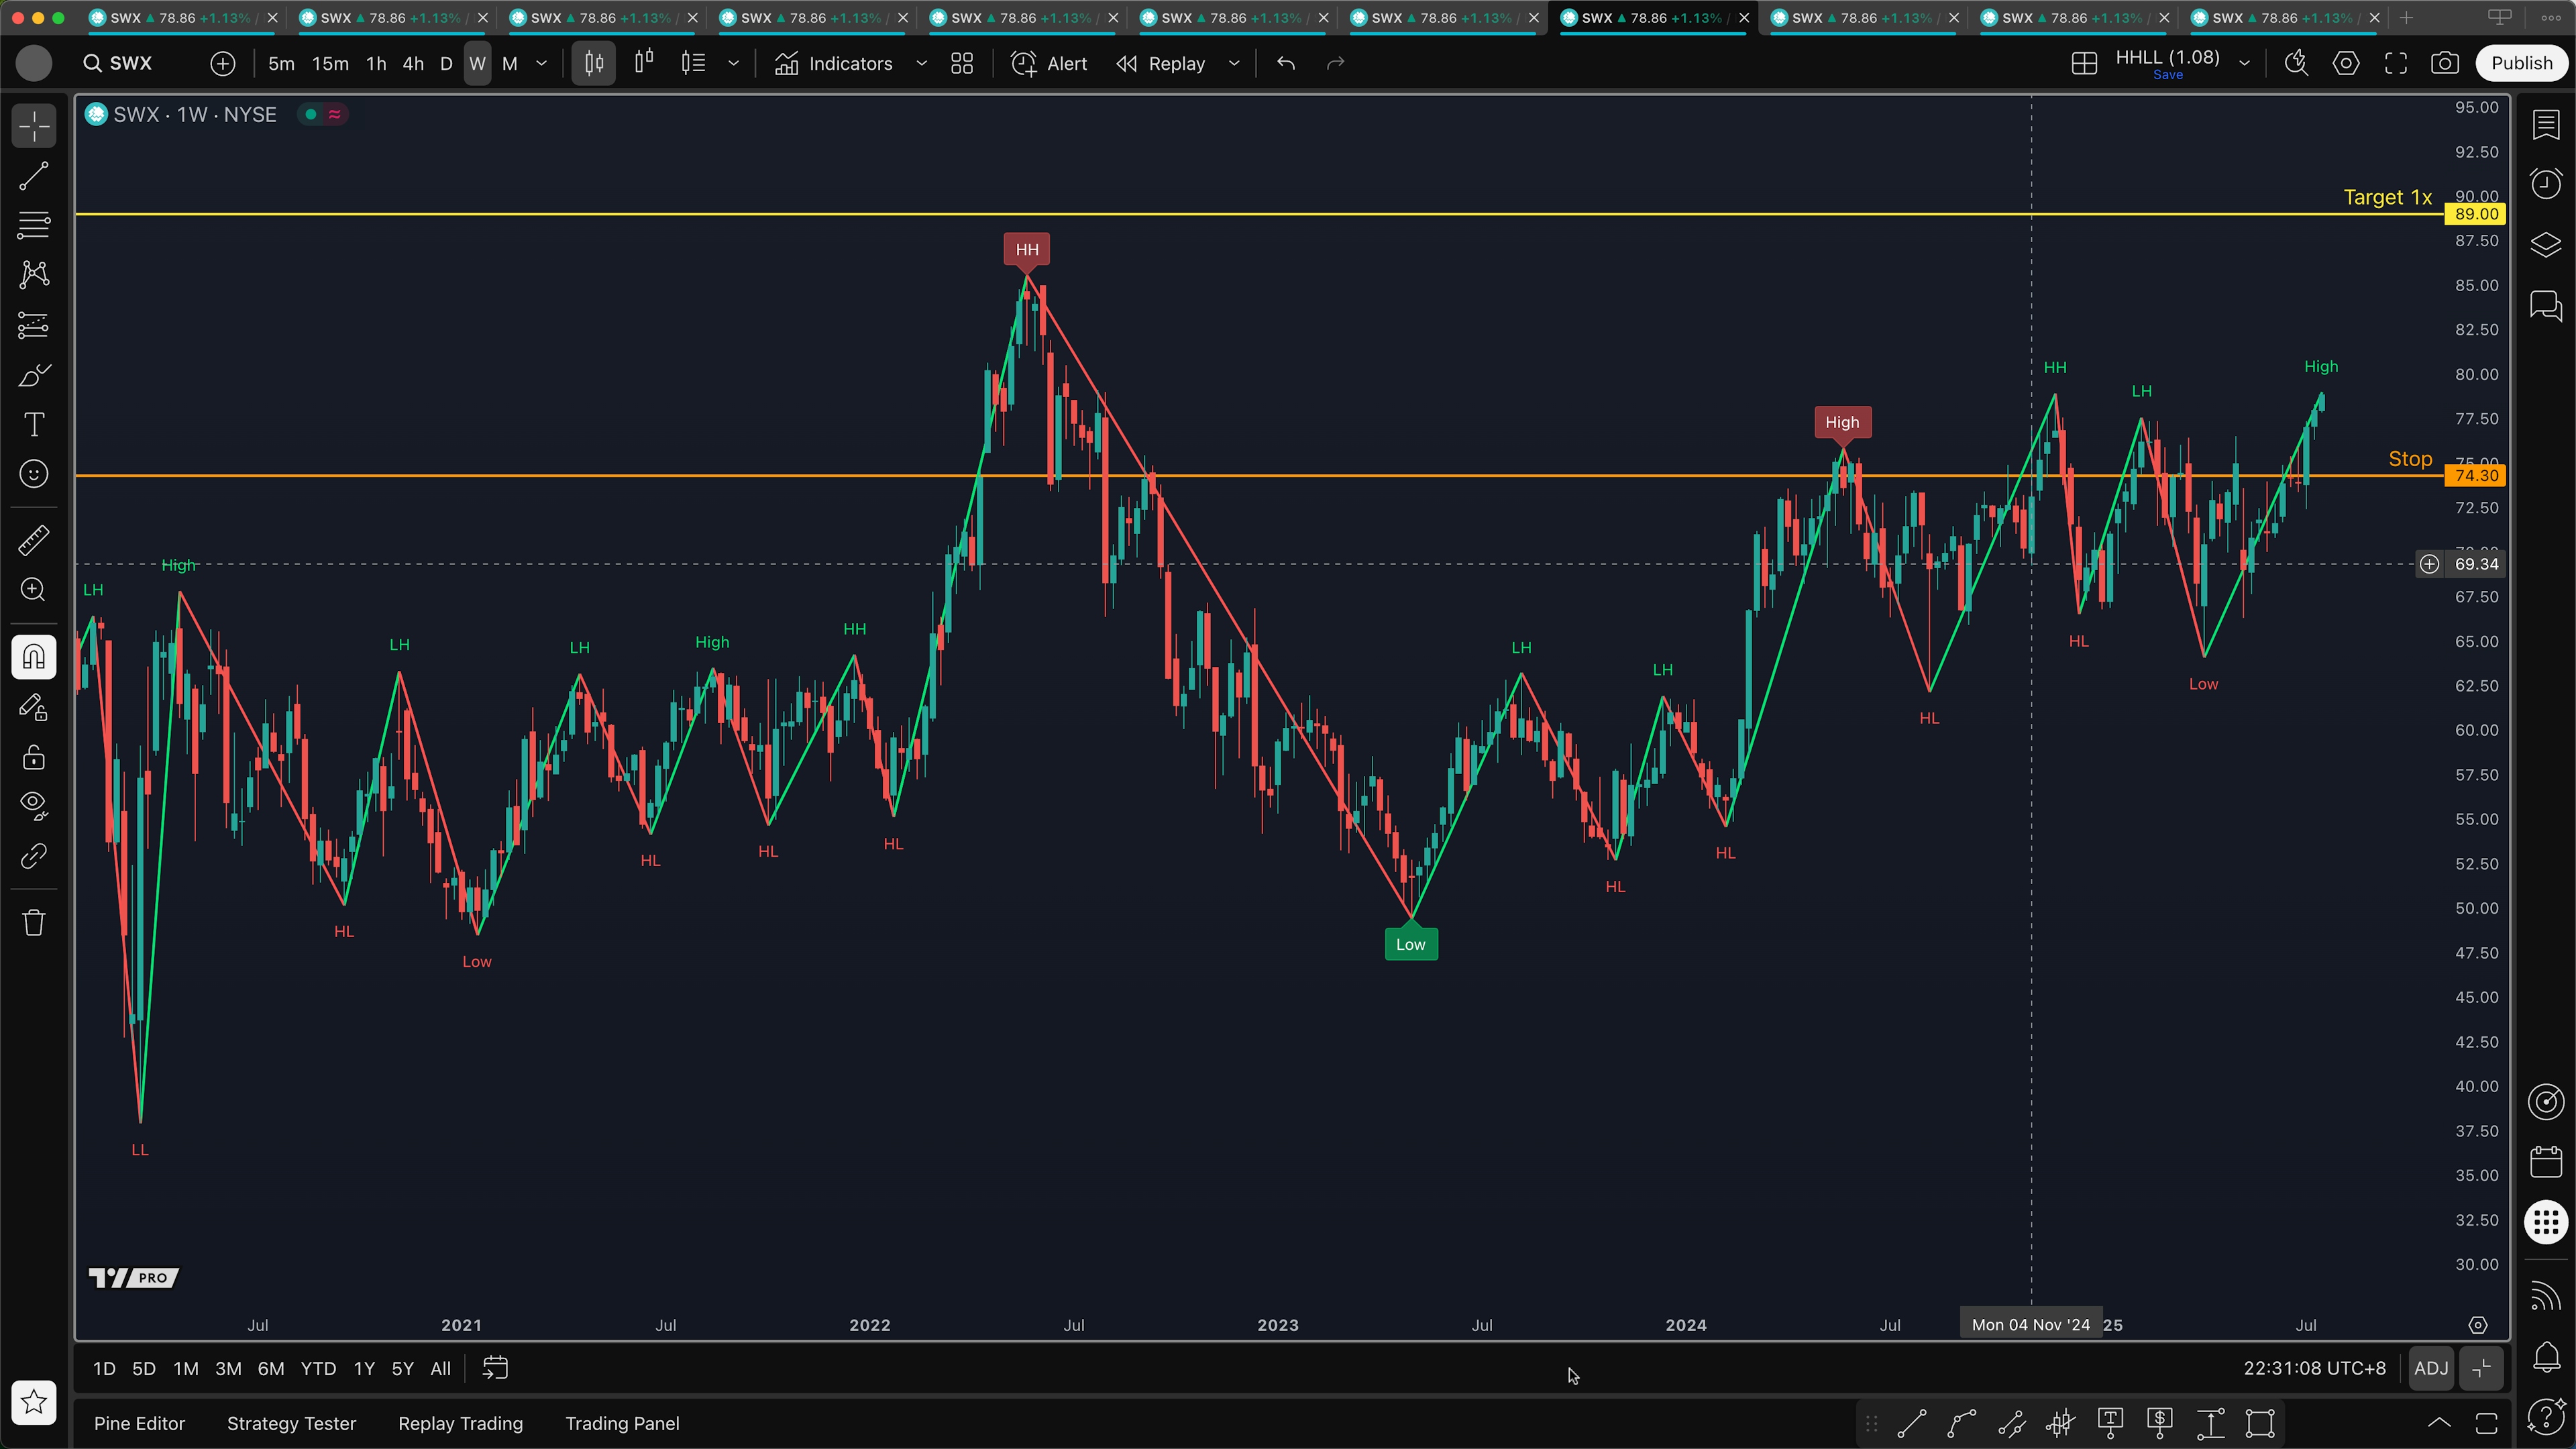Remove drawings with the trash icon

click(34, 922)
